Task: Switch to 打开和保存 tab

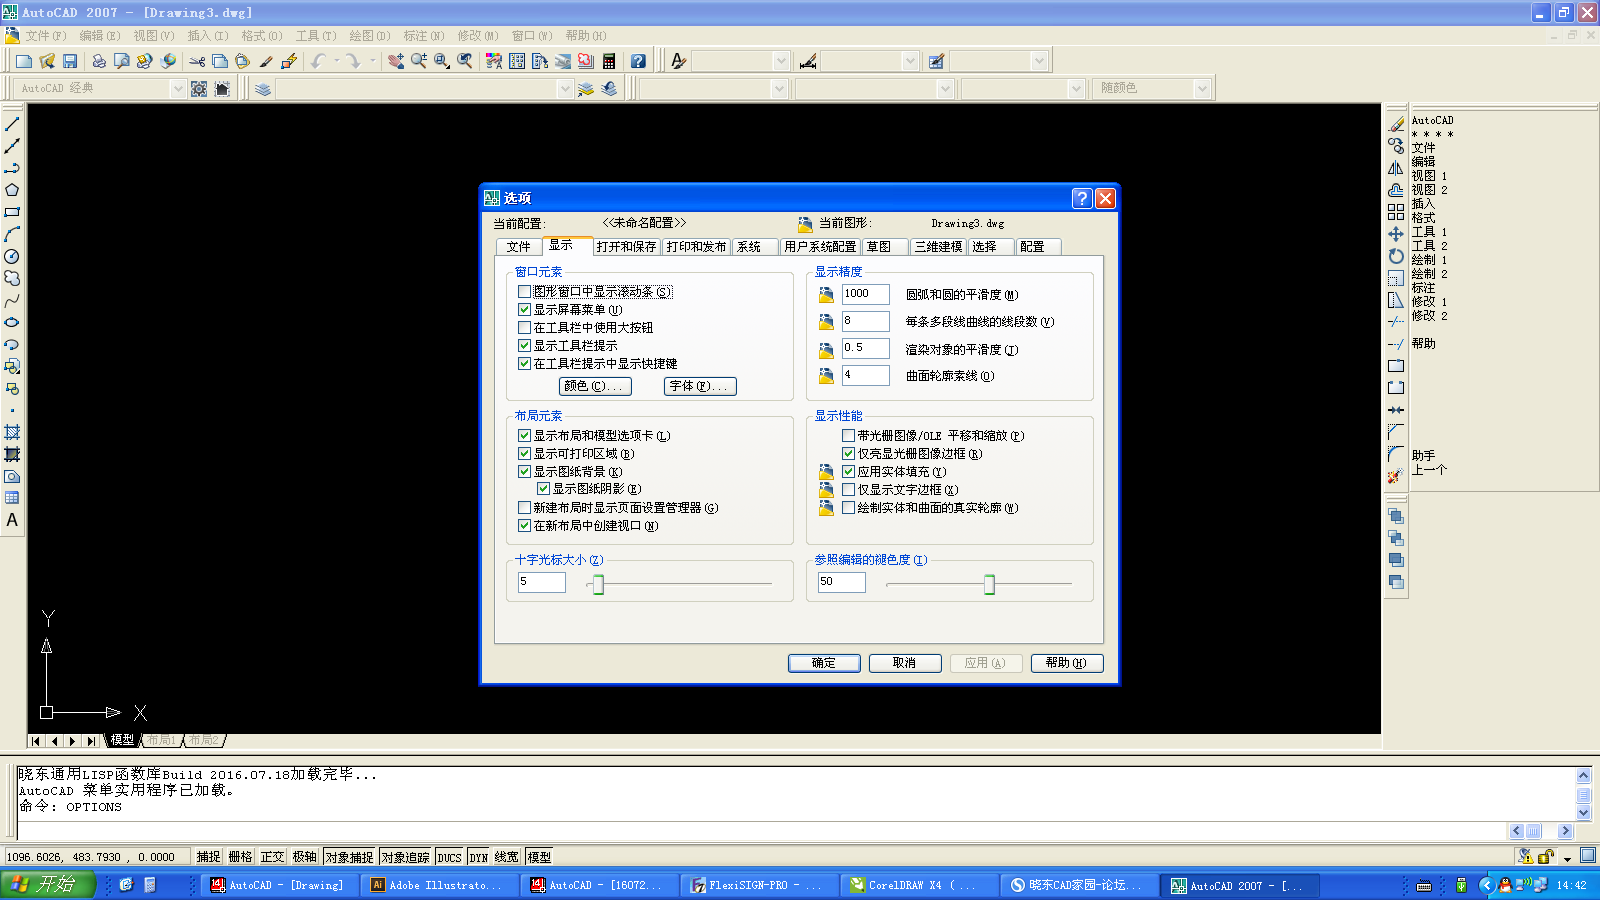Action: 626,247
